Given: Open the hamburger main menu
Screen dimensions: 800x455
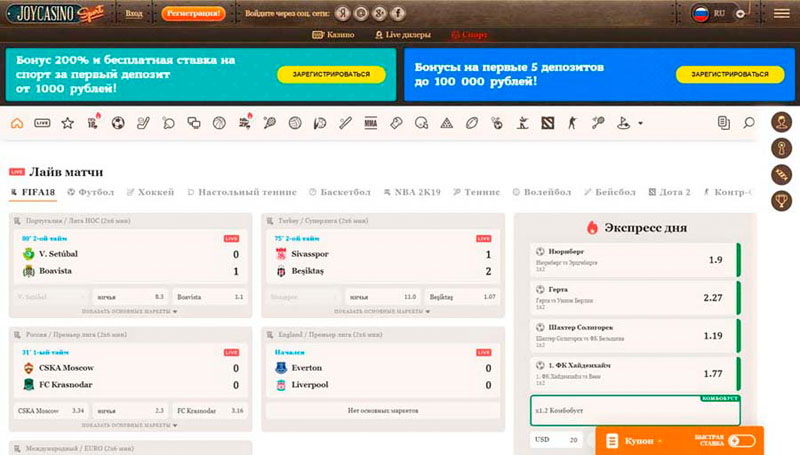Looking at the screenshot, I should coord(781,13).
